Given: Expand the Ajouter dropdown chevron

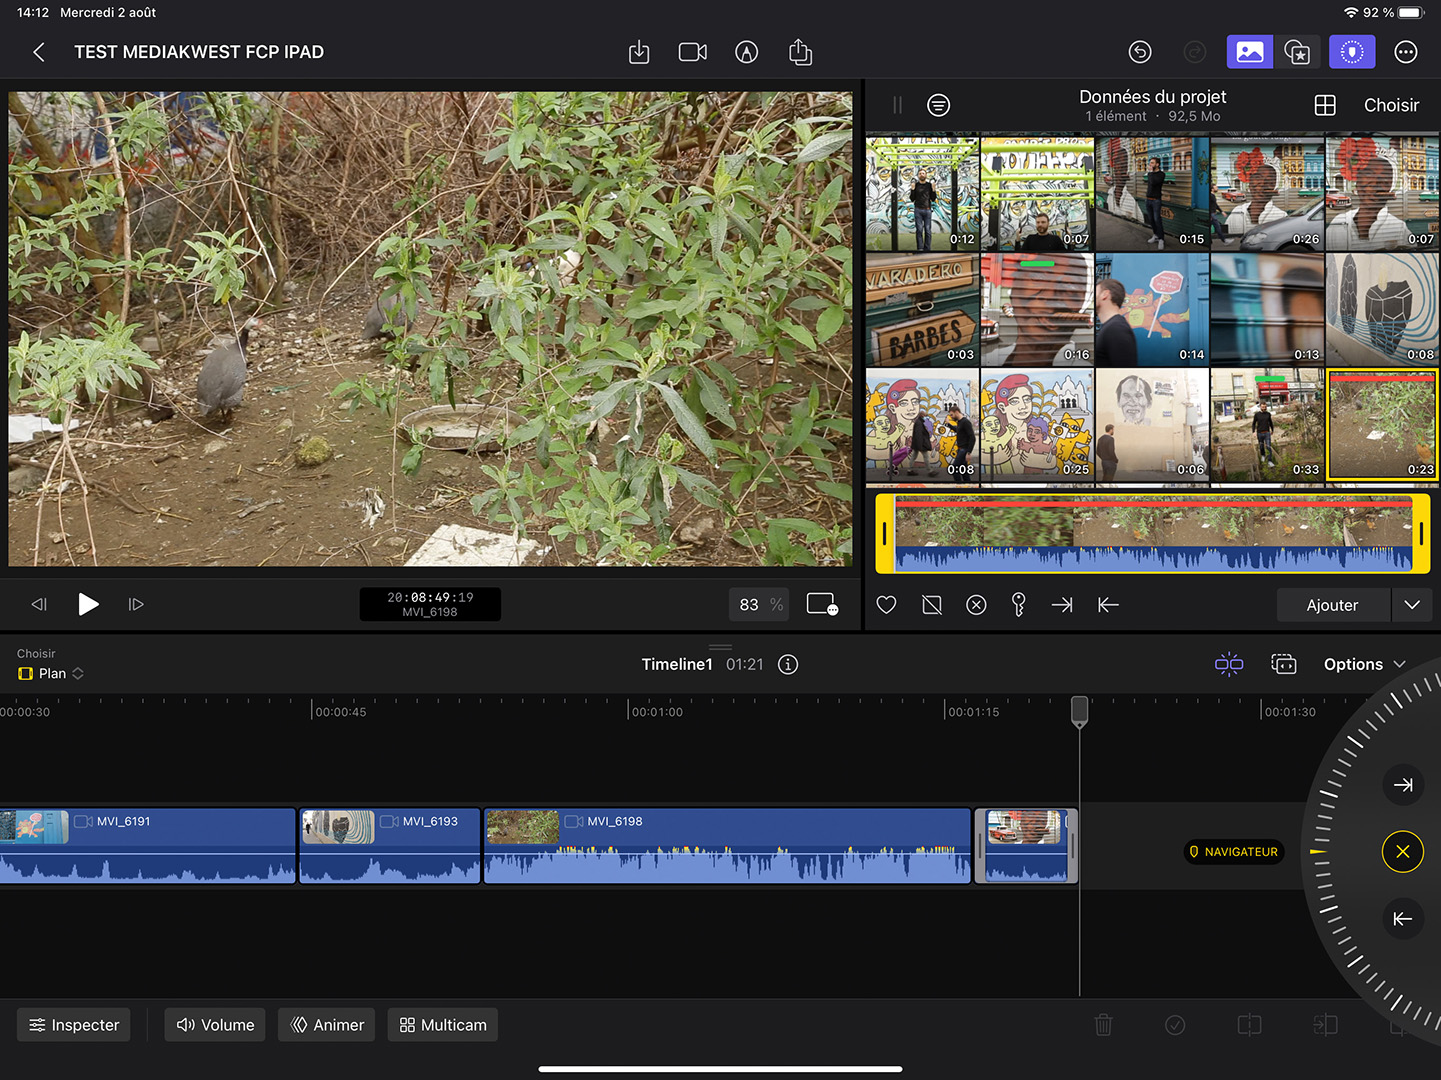Looking at the screenshot, I should click(1412, 605).
